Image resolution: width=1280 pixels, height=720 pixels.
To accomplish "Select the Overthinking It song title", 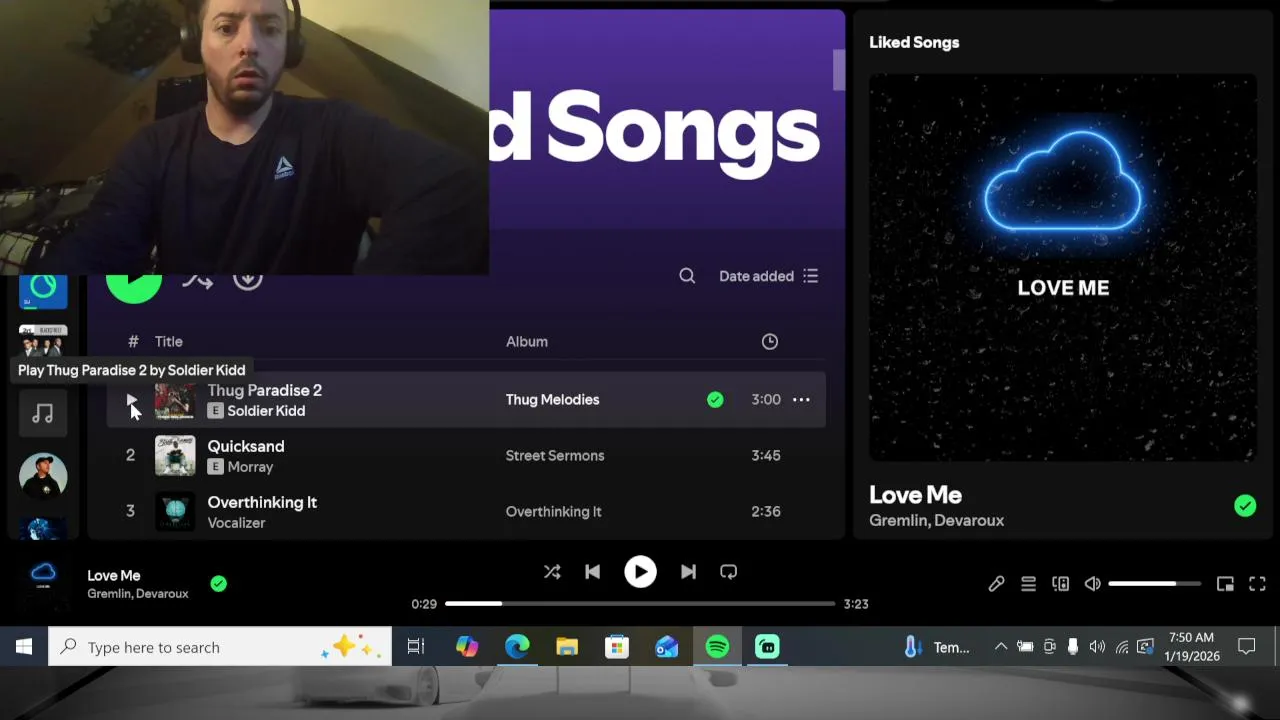I will click(262, 502).
